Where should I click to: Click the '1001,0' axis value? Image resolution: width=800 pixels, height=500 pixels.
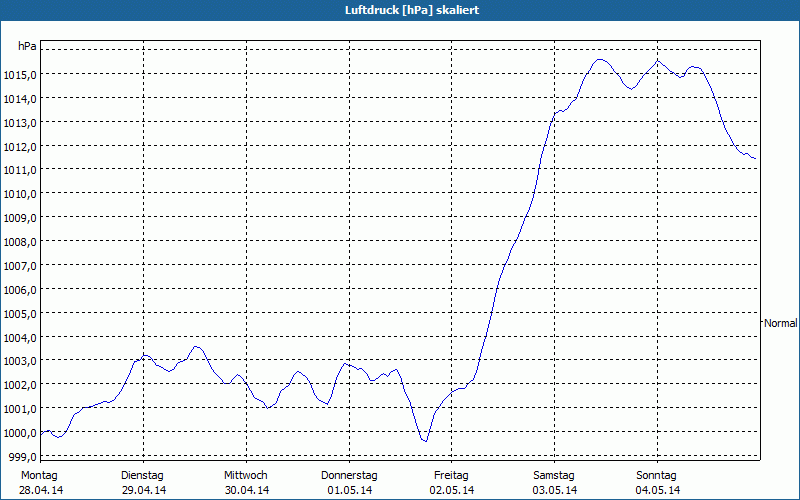click(x=20, y=410)
